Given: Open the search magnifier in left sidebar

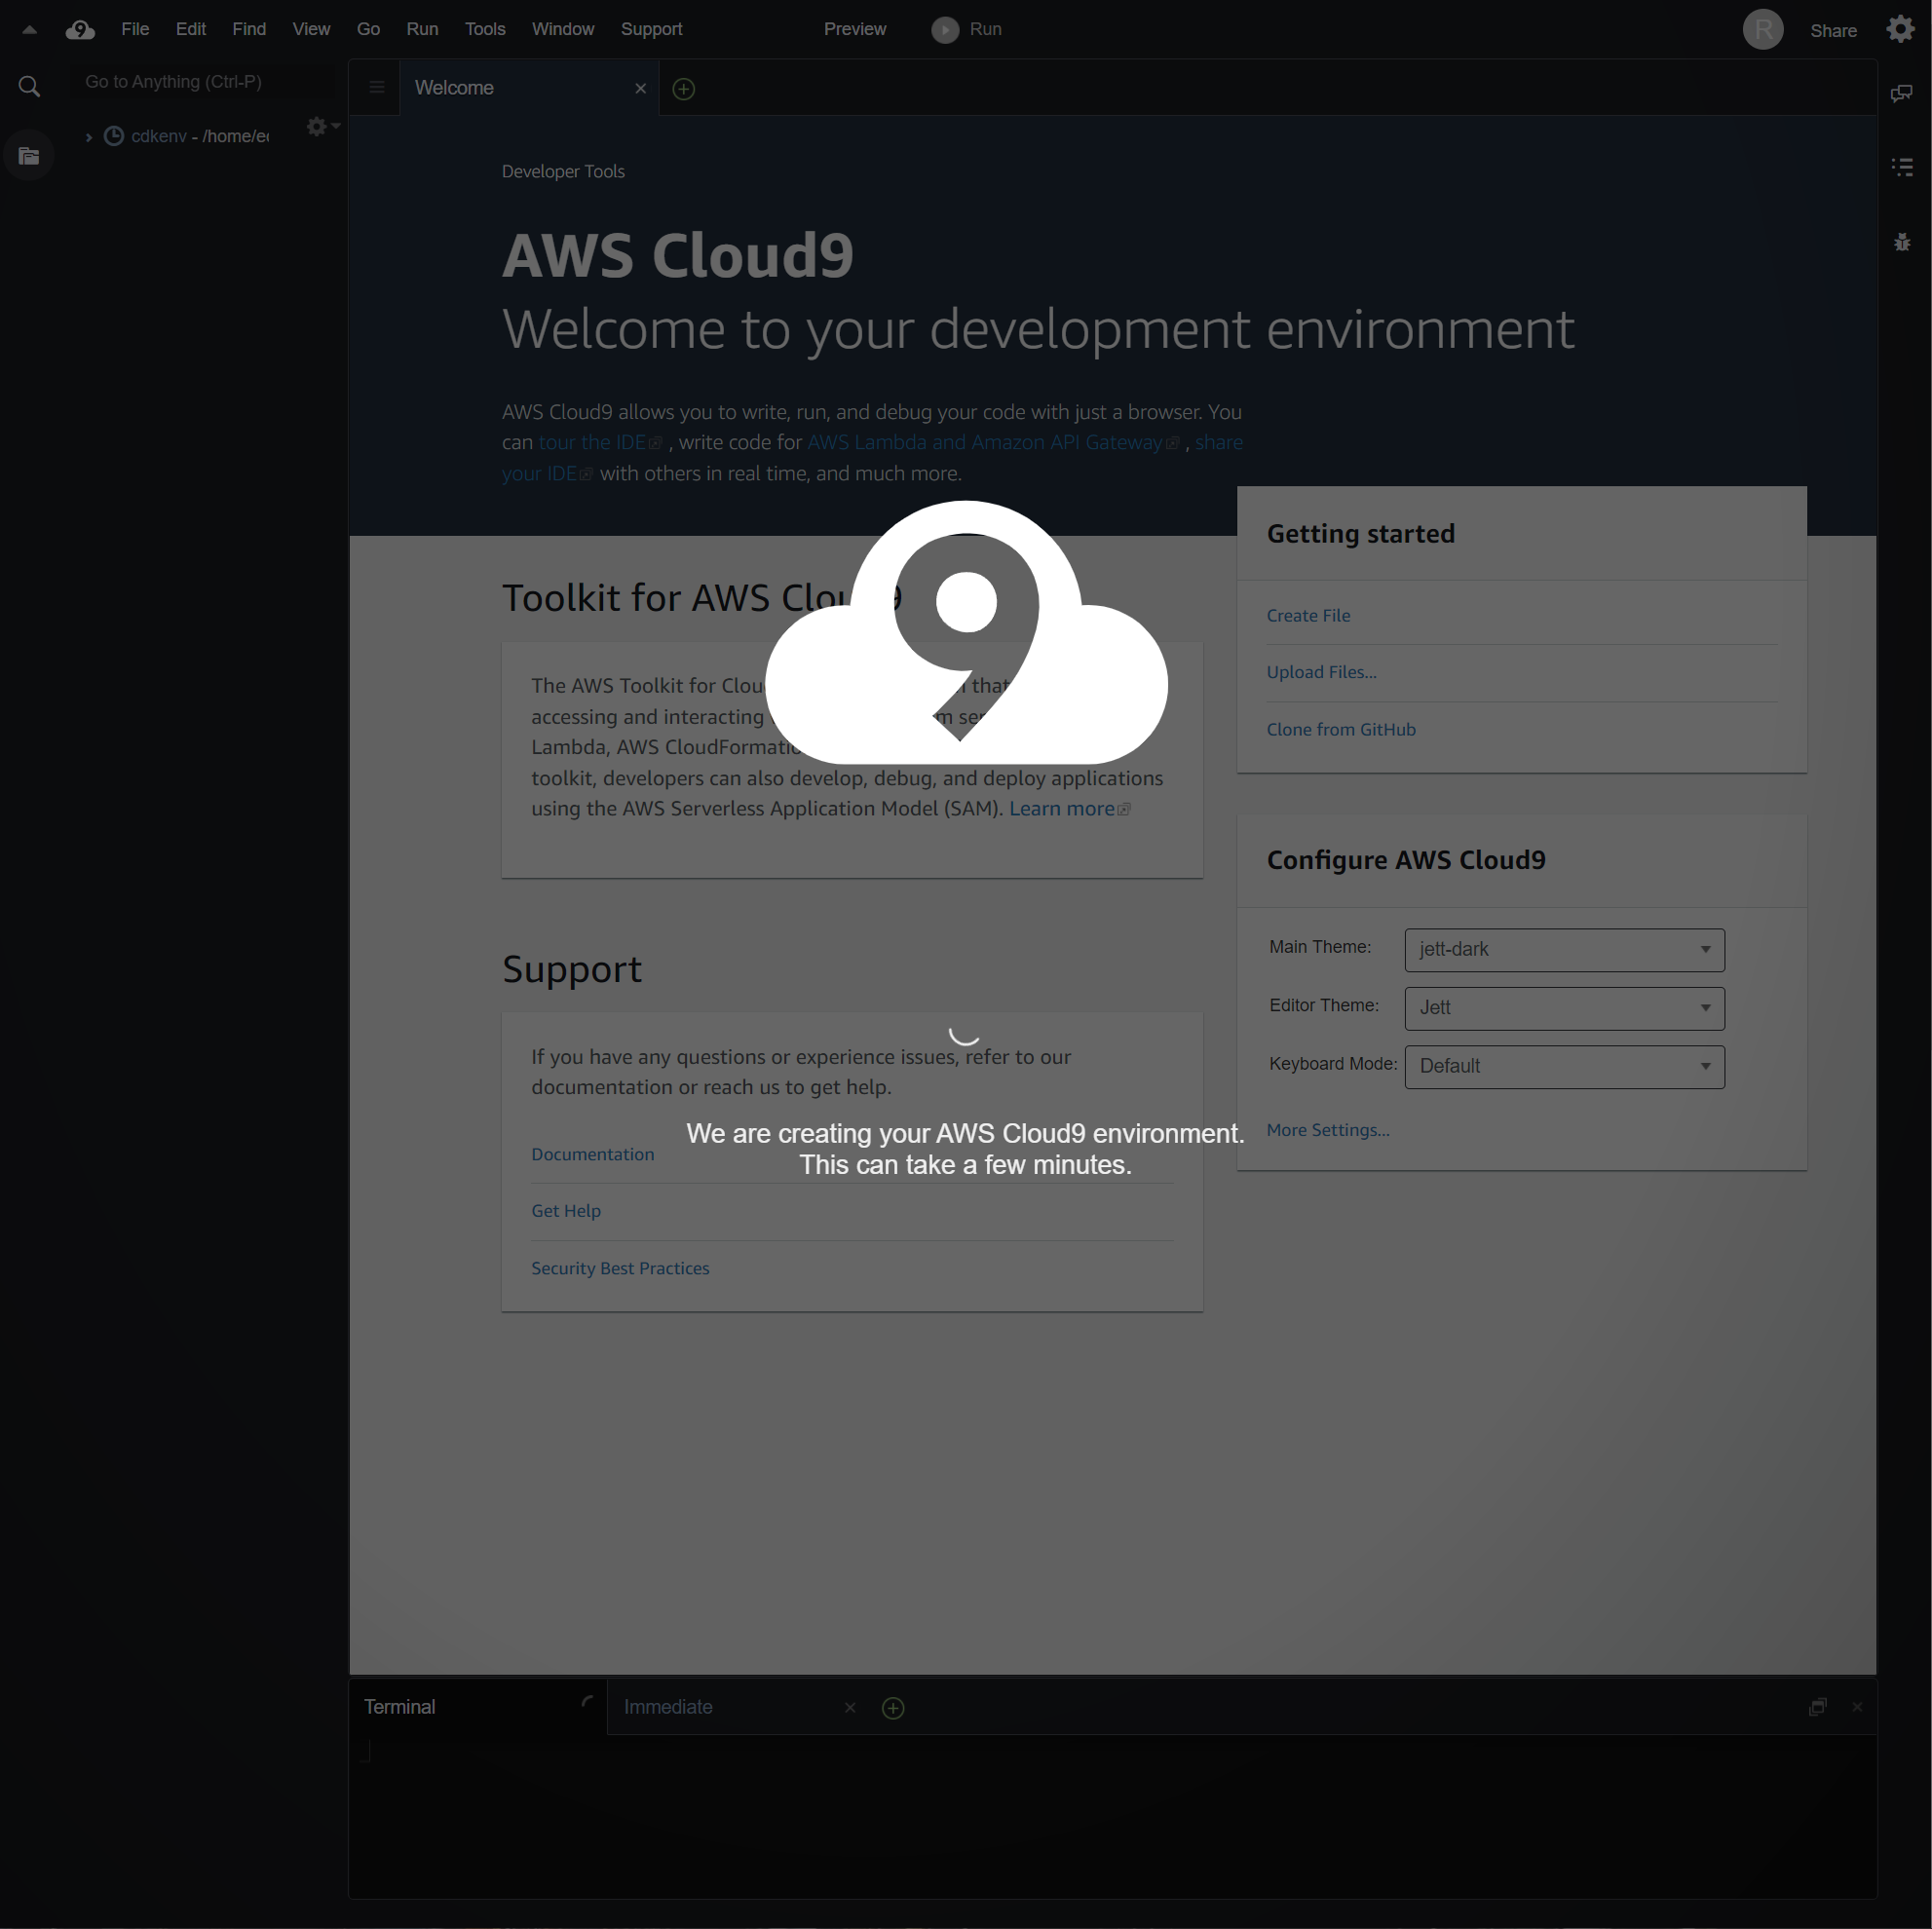Looking at the screenshot, I should [x=29, y=87].
